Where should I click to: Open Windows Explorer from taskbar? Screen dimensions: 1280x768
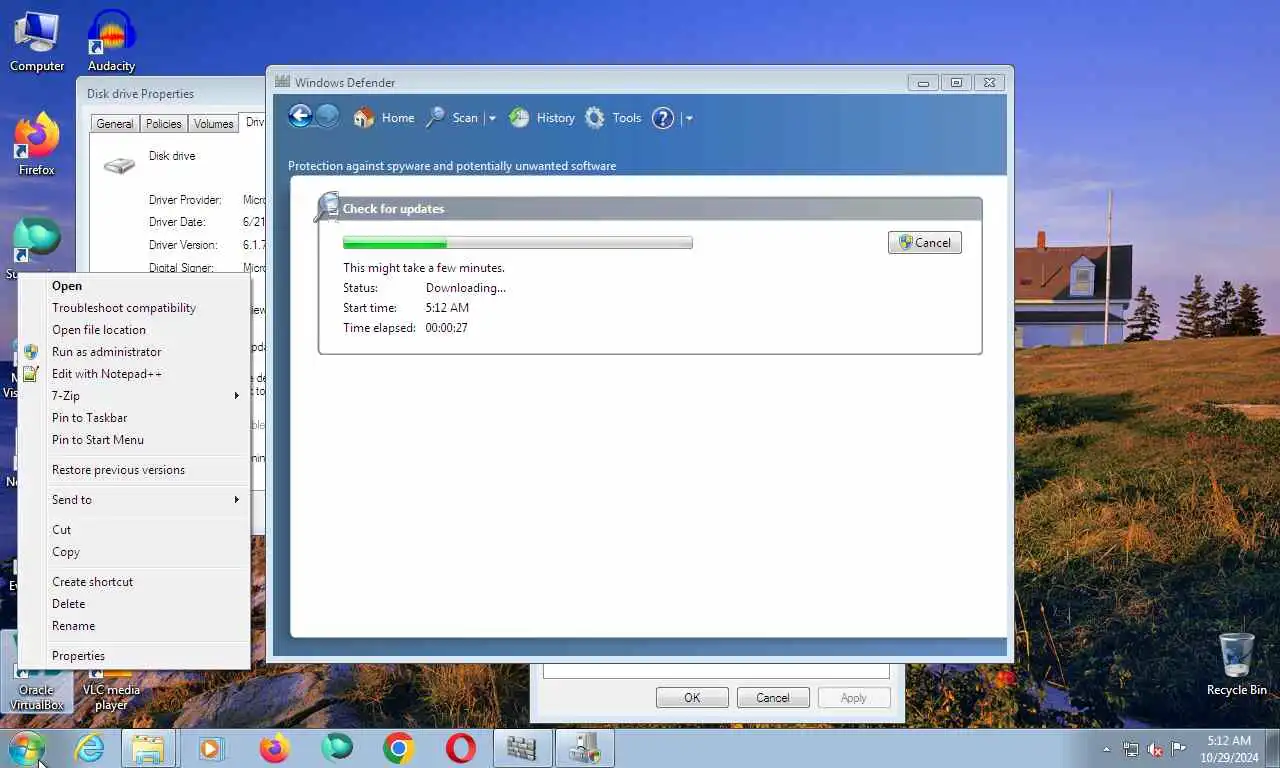point(148,748)
